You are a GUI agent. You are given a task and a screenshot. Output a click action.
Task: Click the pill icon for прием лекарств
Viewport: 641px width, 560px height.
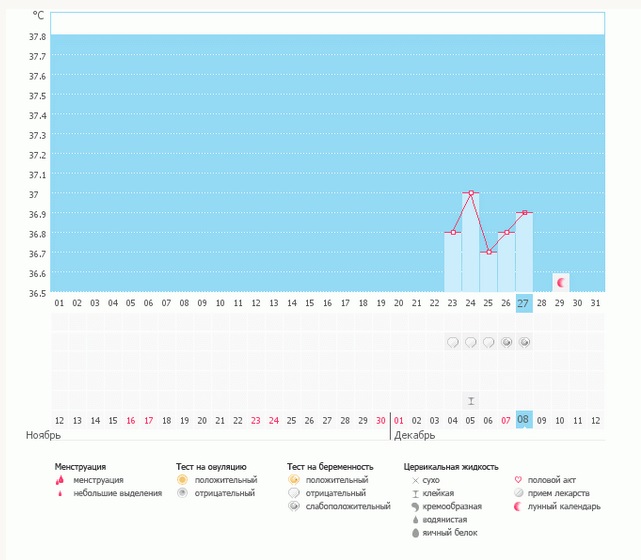pyautogui.click(x=517, y=493)
